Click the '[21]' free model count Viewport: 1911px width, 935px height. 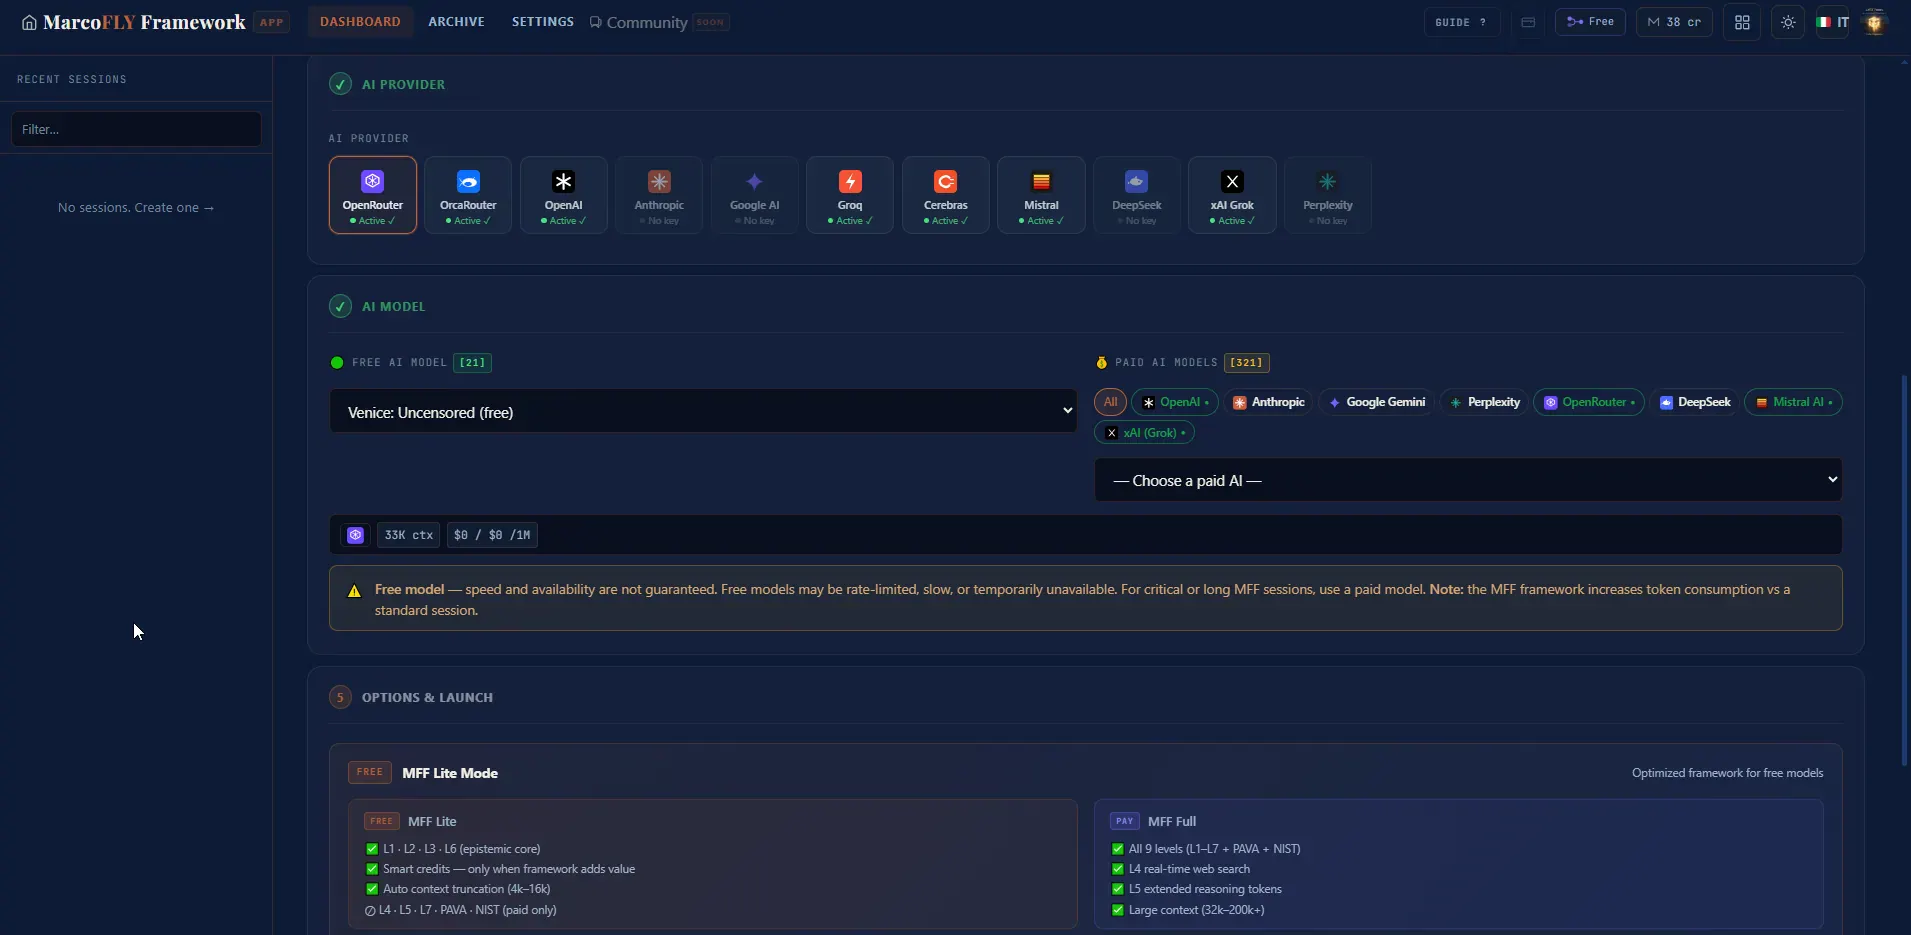472,362
